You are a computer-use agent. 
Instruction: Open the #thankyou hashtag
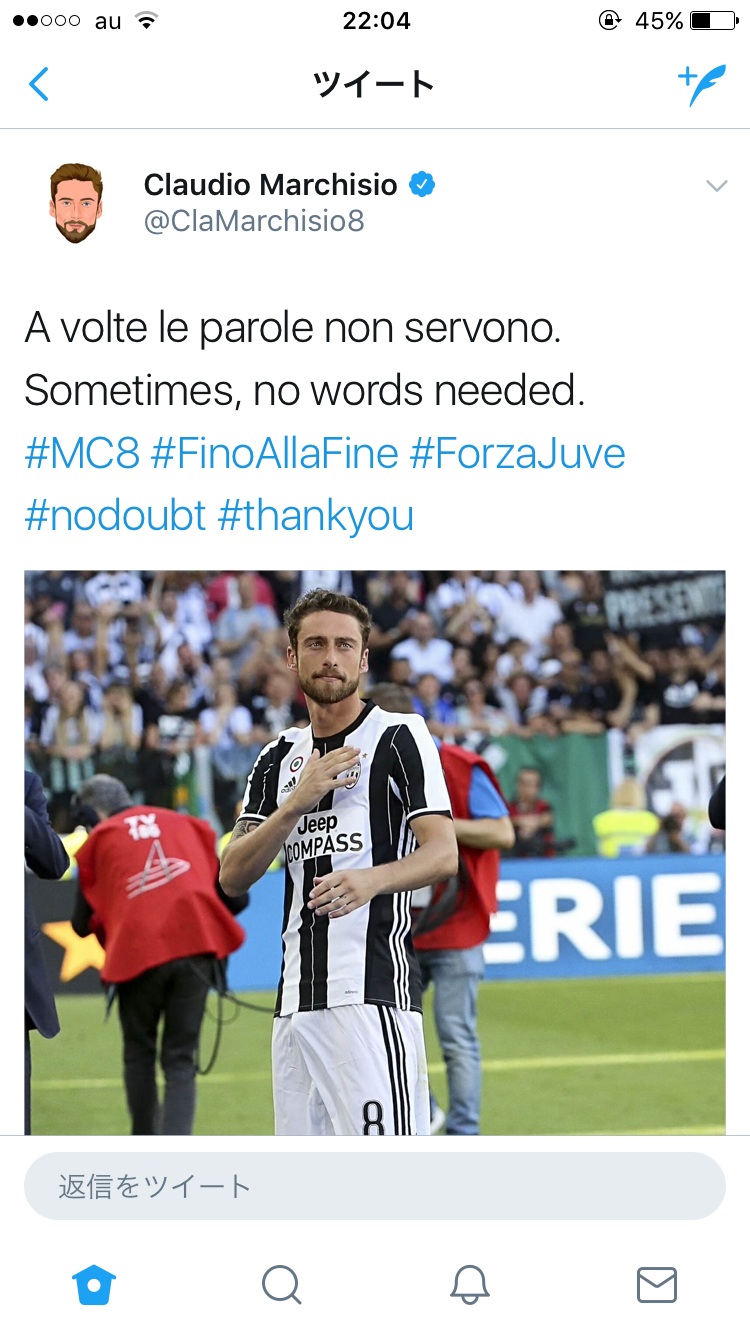pyautogui.click(x=315, y=517)
